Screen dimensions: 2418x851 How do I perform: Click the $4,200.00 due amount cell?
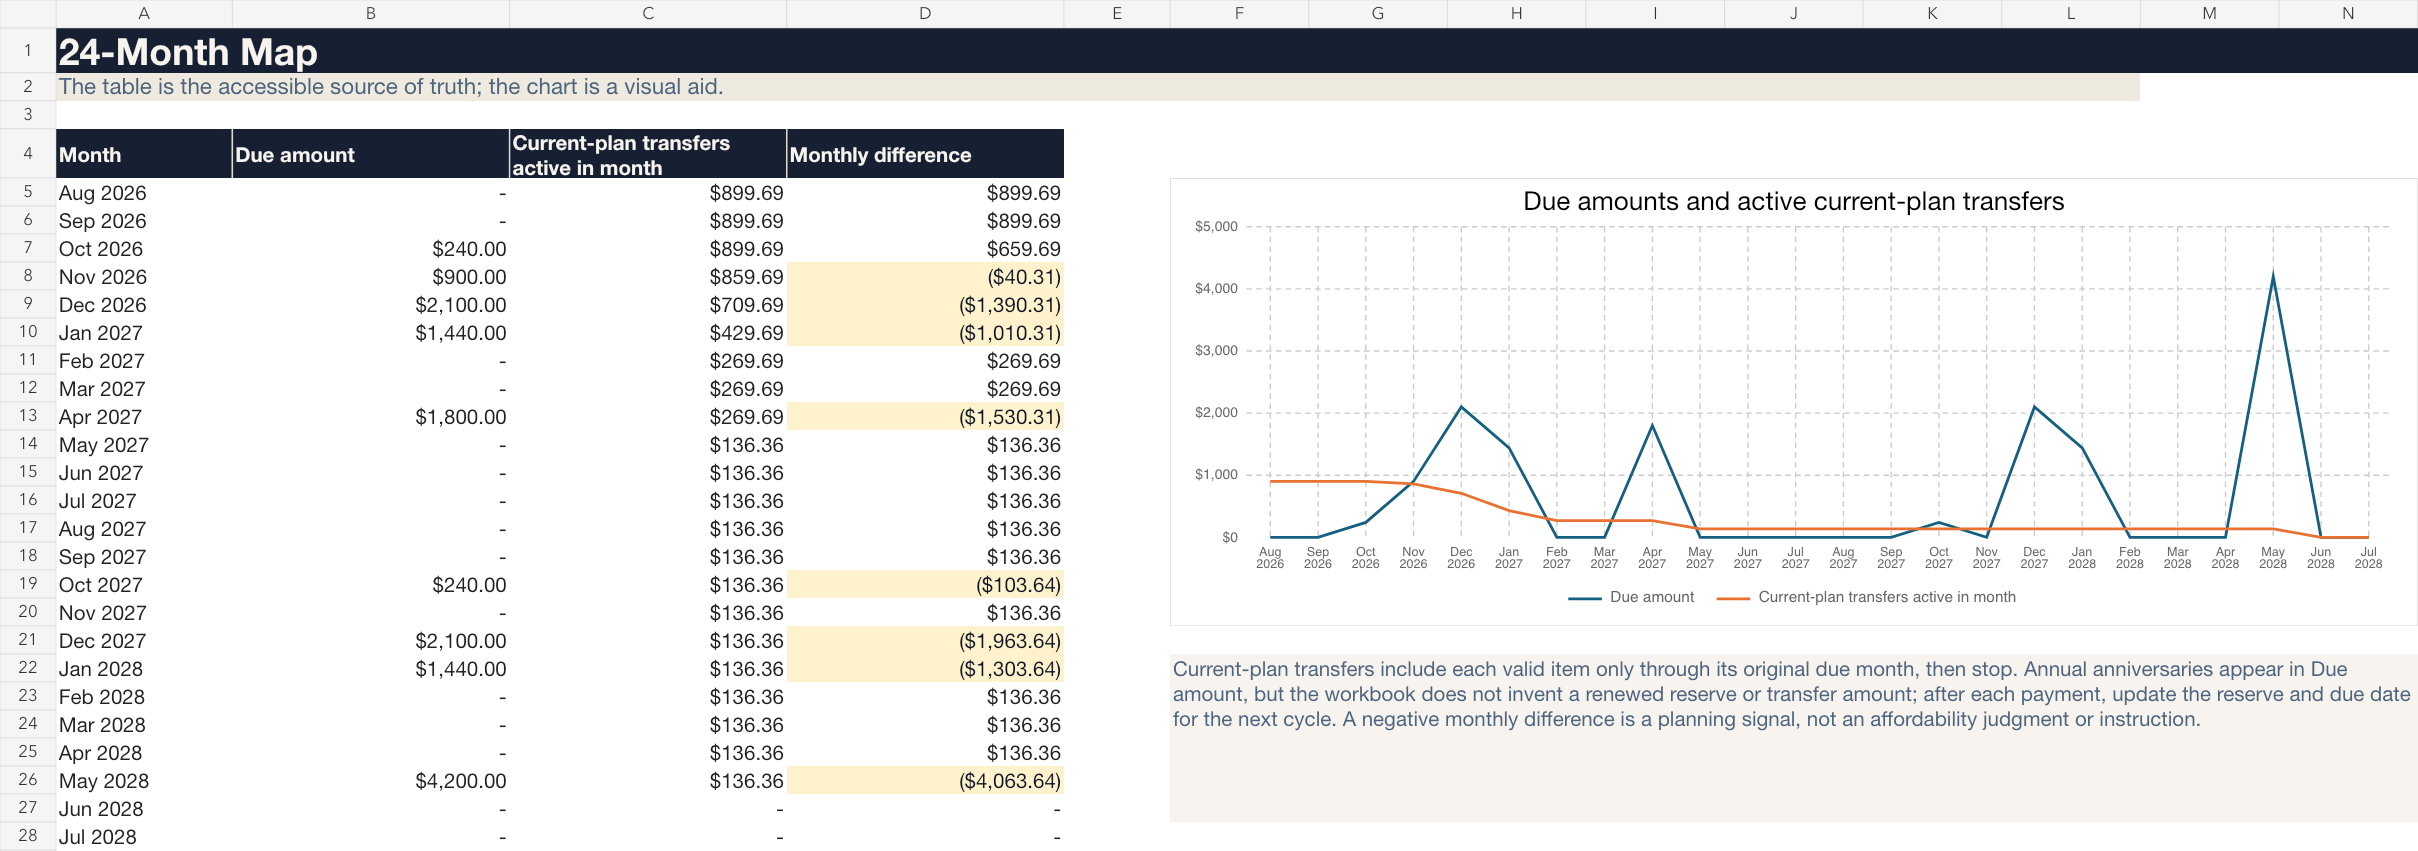coord(371,781)
